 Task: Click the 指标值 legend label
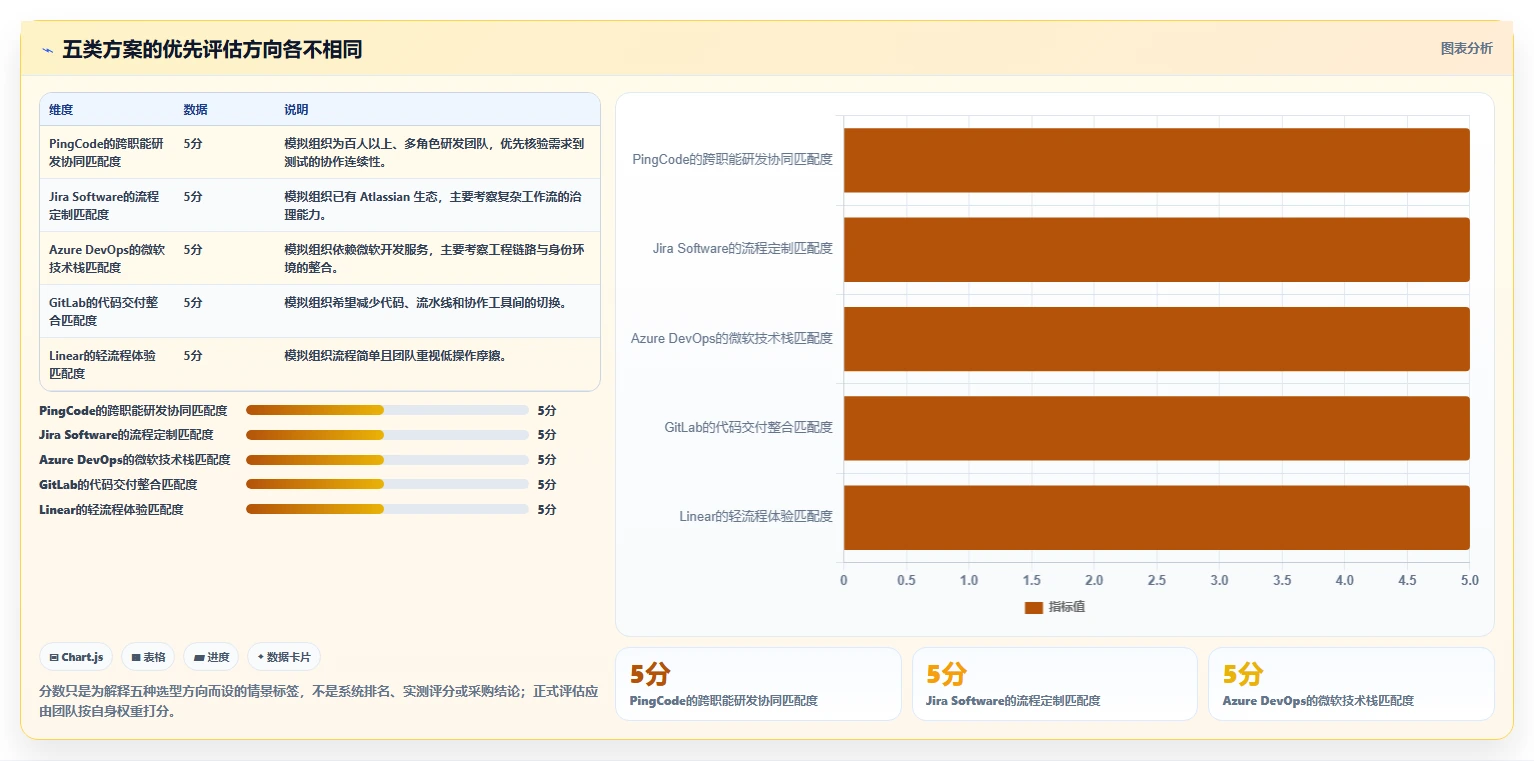click(x=1066, y=608)
